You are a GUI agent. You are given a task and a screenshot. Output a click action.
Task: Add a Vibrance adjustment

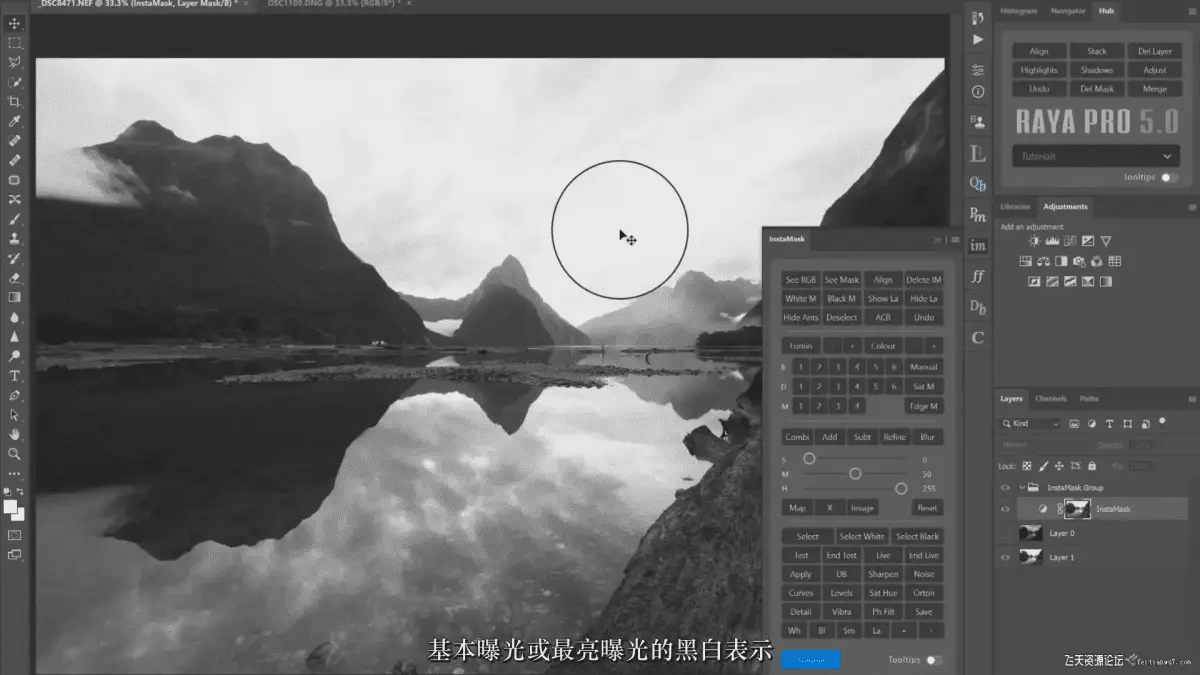(1106, 241)
